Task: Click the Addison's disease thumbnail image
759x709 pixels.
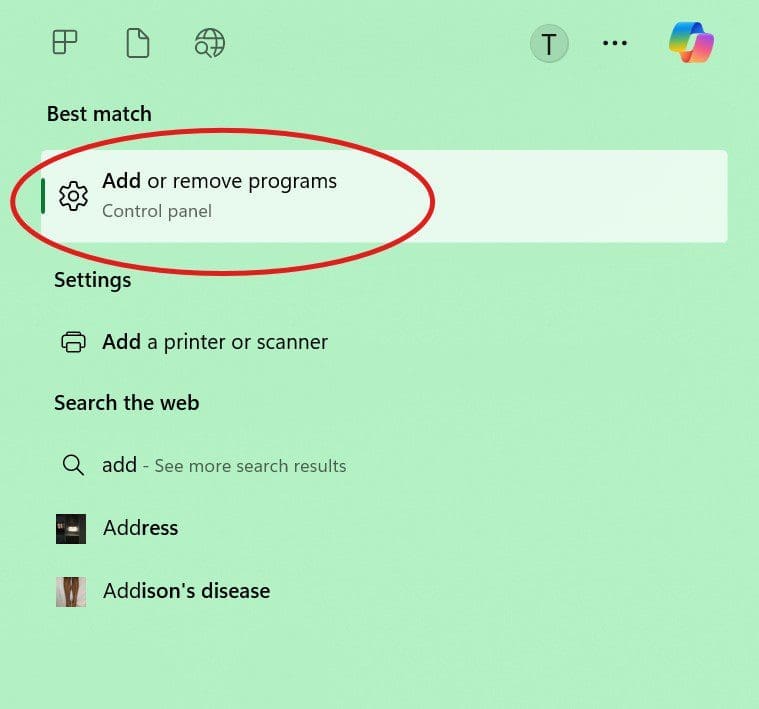Action: [71, 591]
